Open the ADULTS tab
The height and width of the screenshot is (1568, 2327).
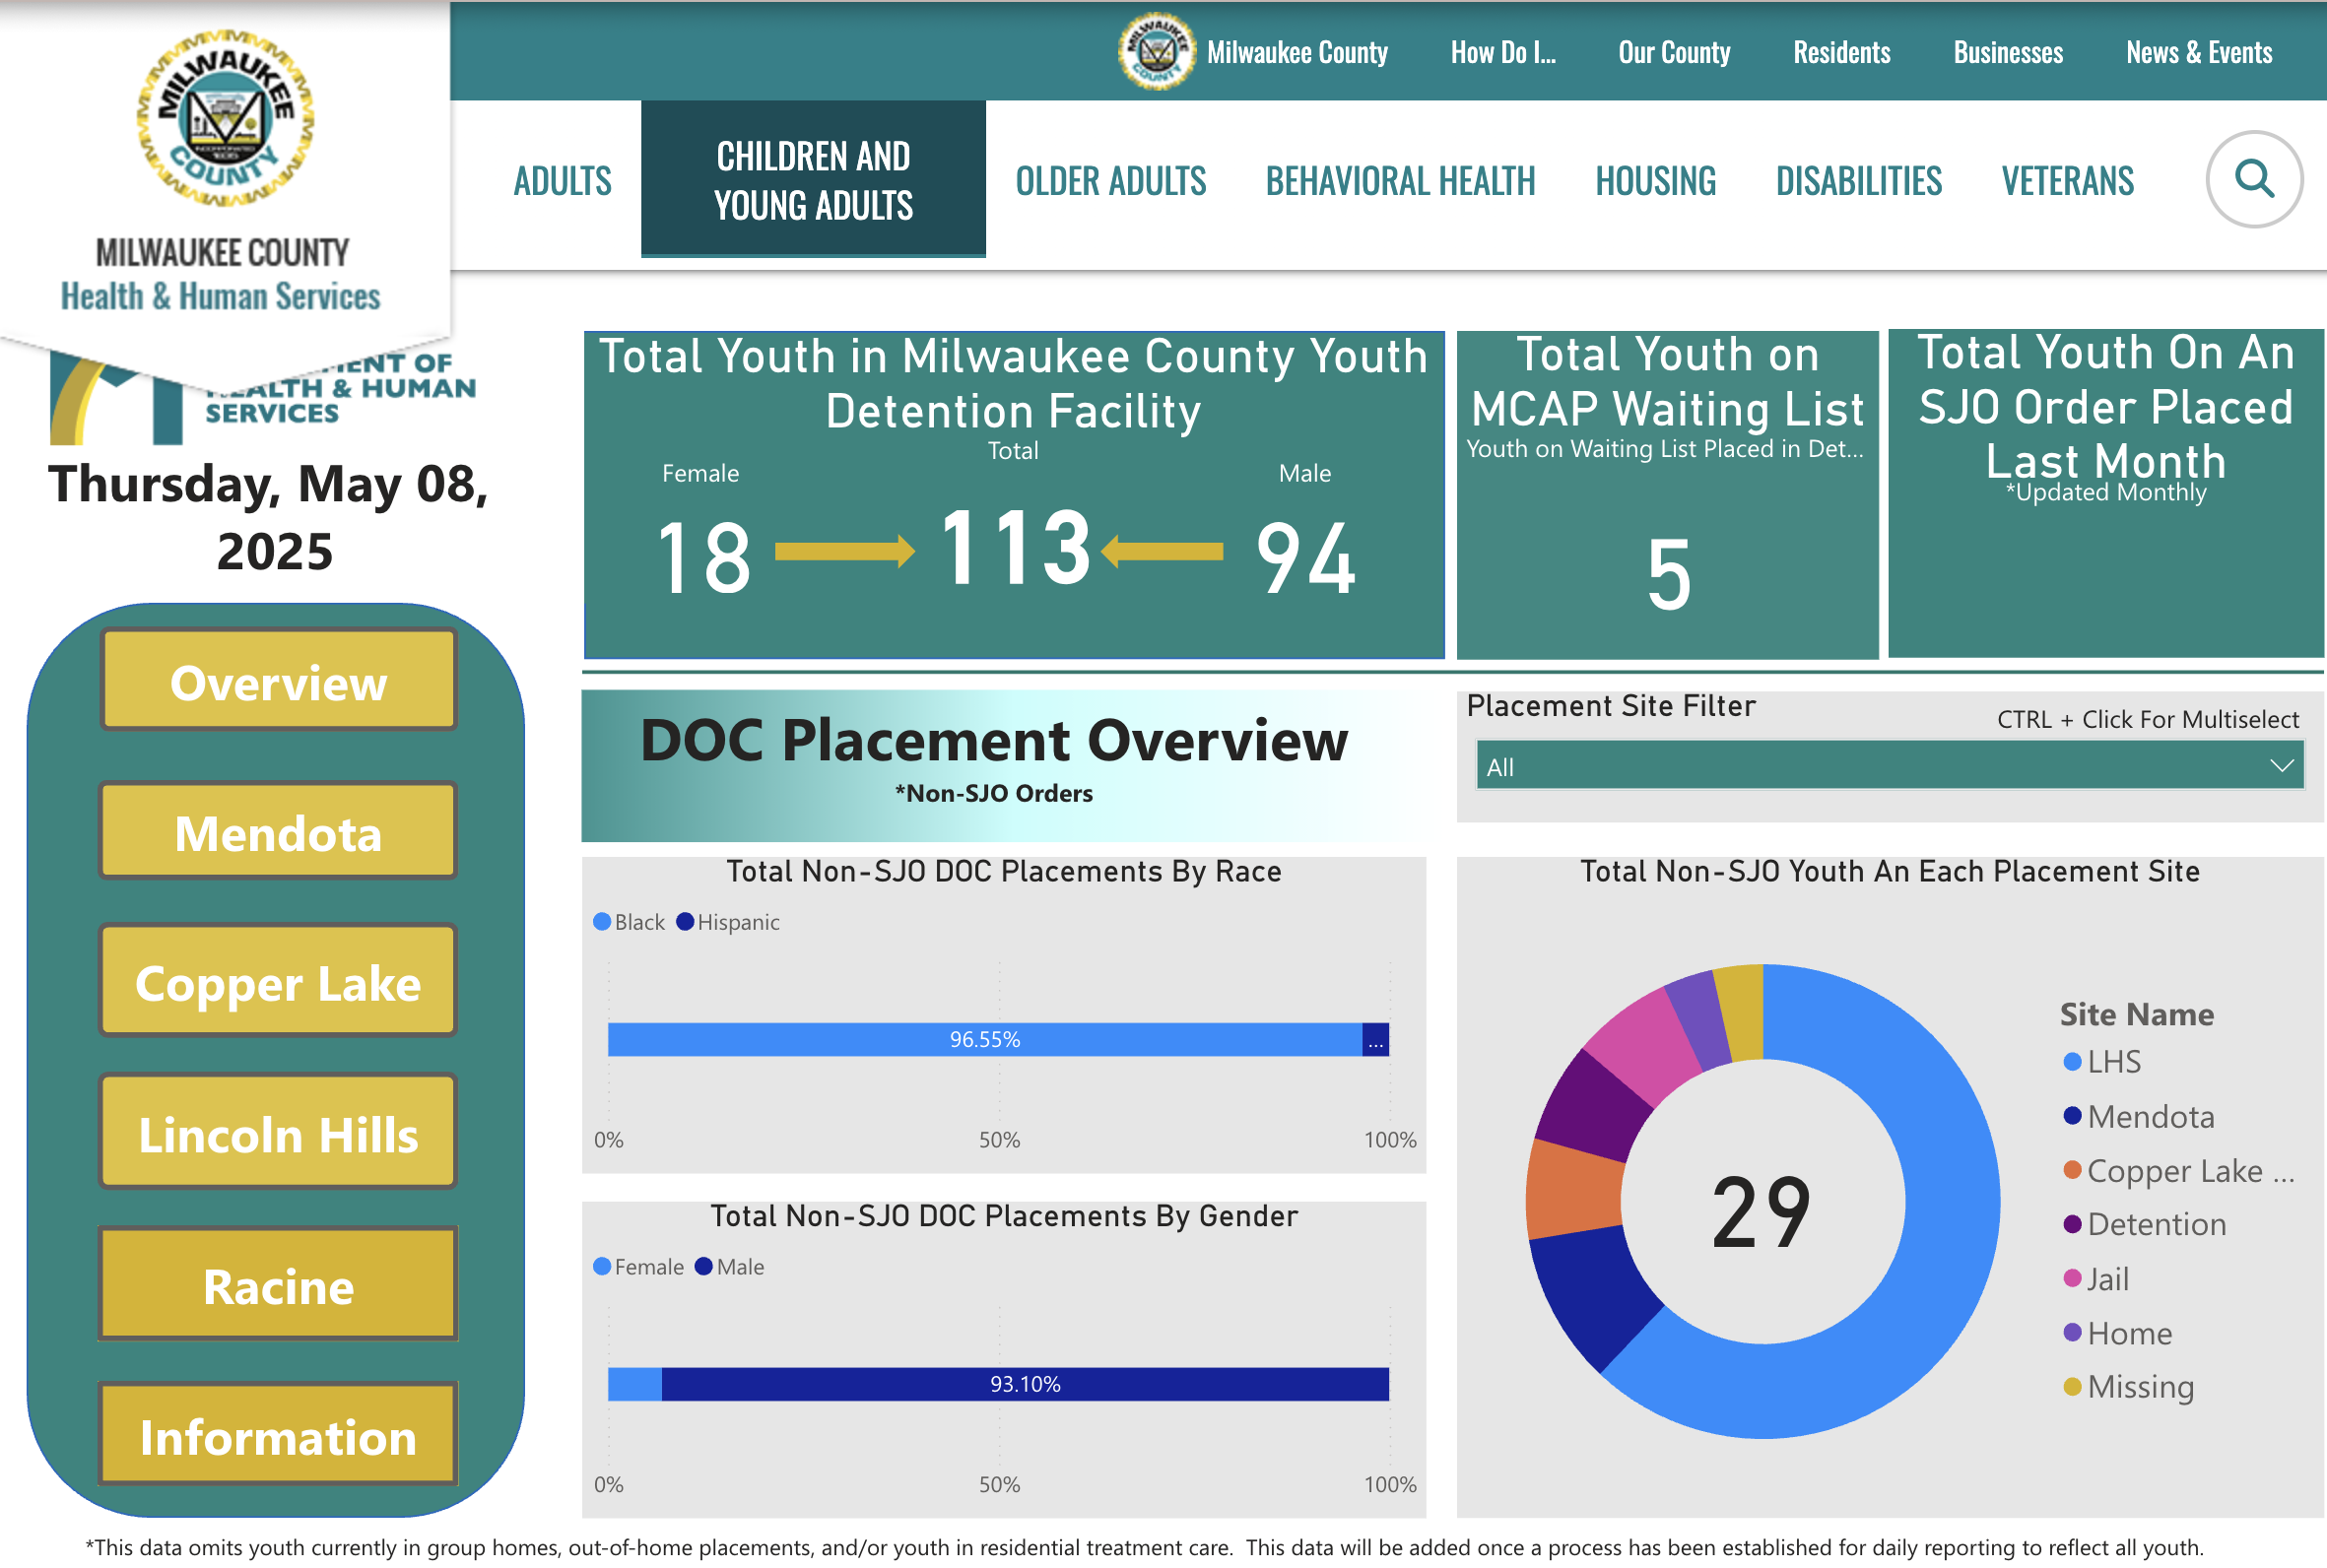(562, 182)
